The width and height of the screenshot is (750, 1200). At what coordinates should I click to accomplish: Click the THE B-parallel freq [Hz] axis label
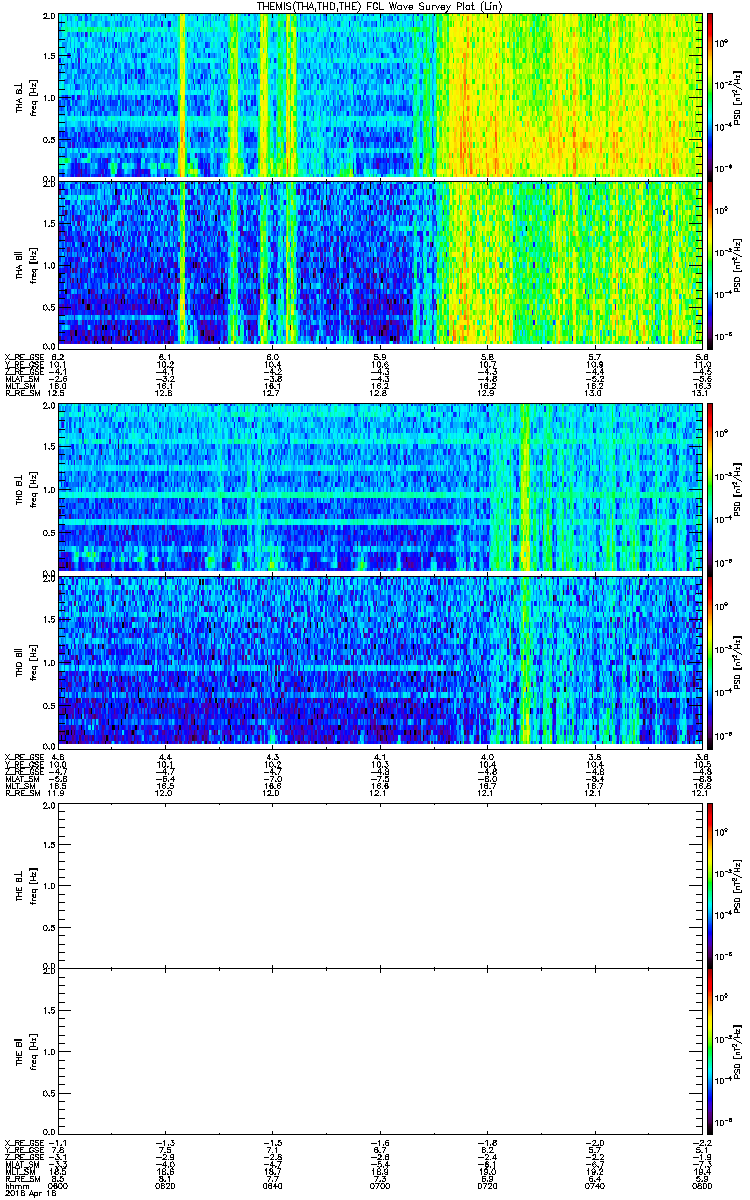(x=32, y=1051)
